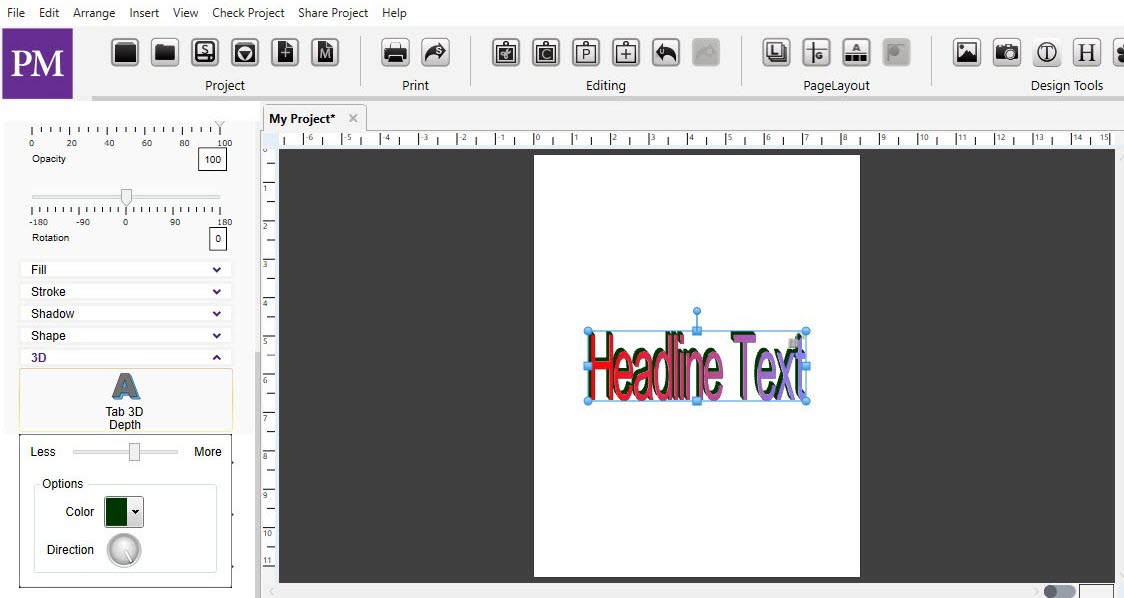1124x598 pixels.
Task: Open the Edit menu
Action: pos(49,13)
